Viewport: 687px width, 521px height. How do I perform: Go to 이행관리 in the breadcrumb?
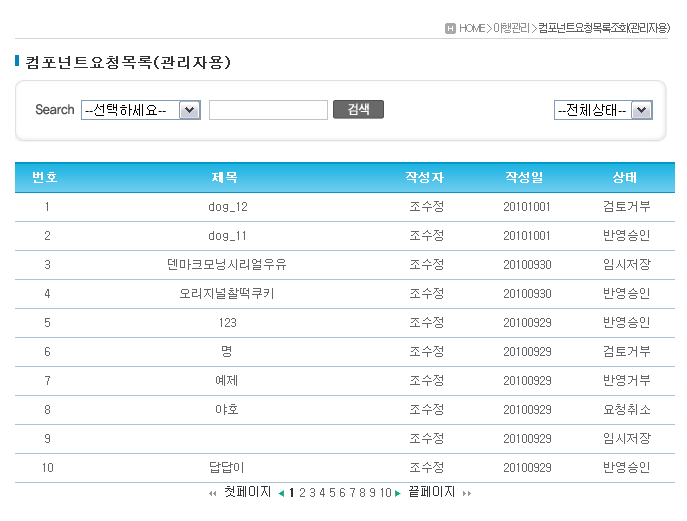511,28
